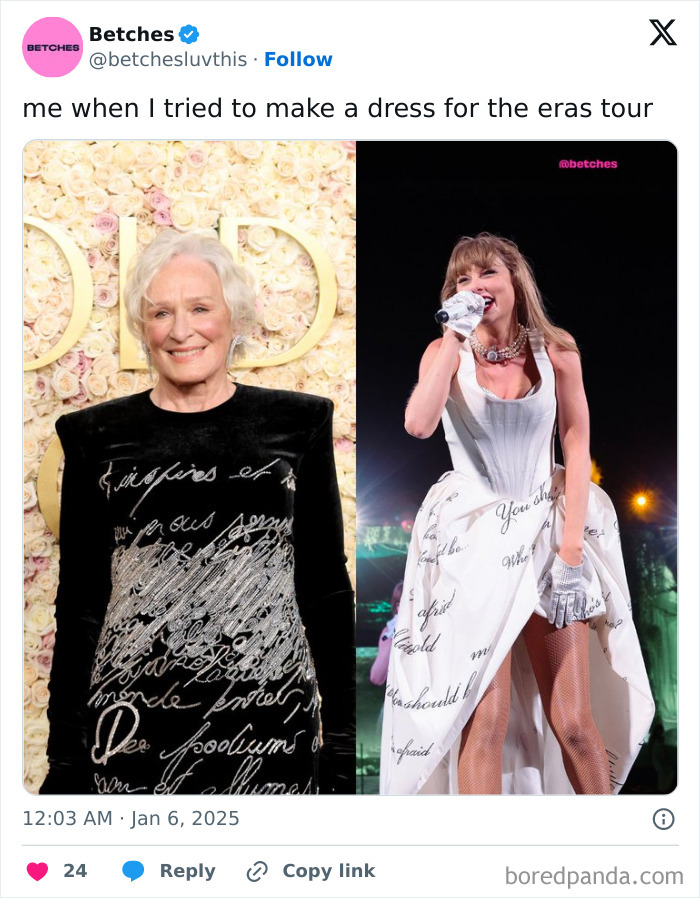This screenshot has height=898, width=700.
Task: Click the boredpanda.com watermark
Action: click(x=594, y=877)
